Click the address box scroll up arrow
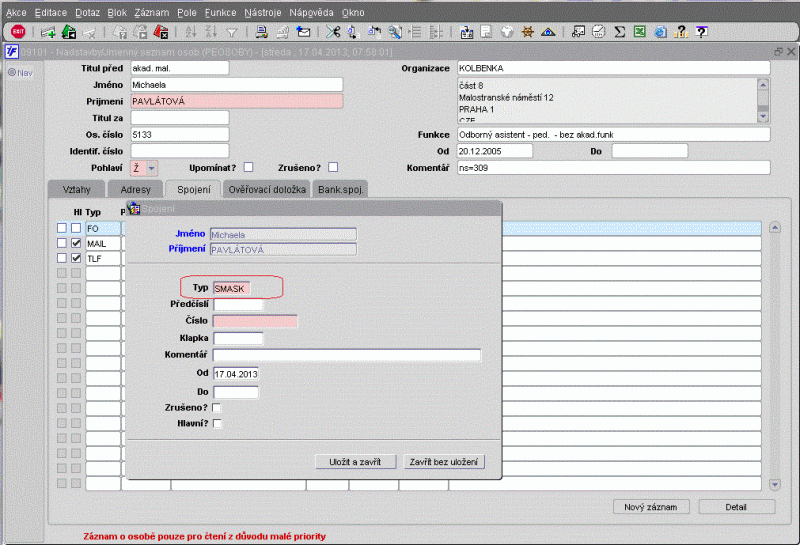 [x=763, y=85]
